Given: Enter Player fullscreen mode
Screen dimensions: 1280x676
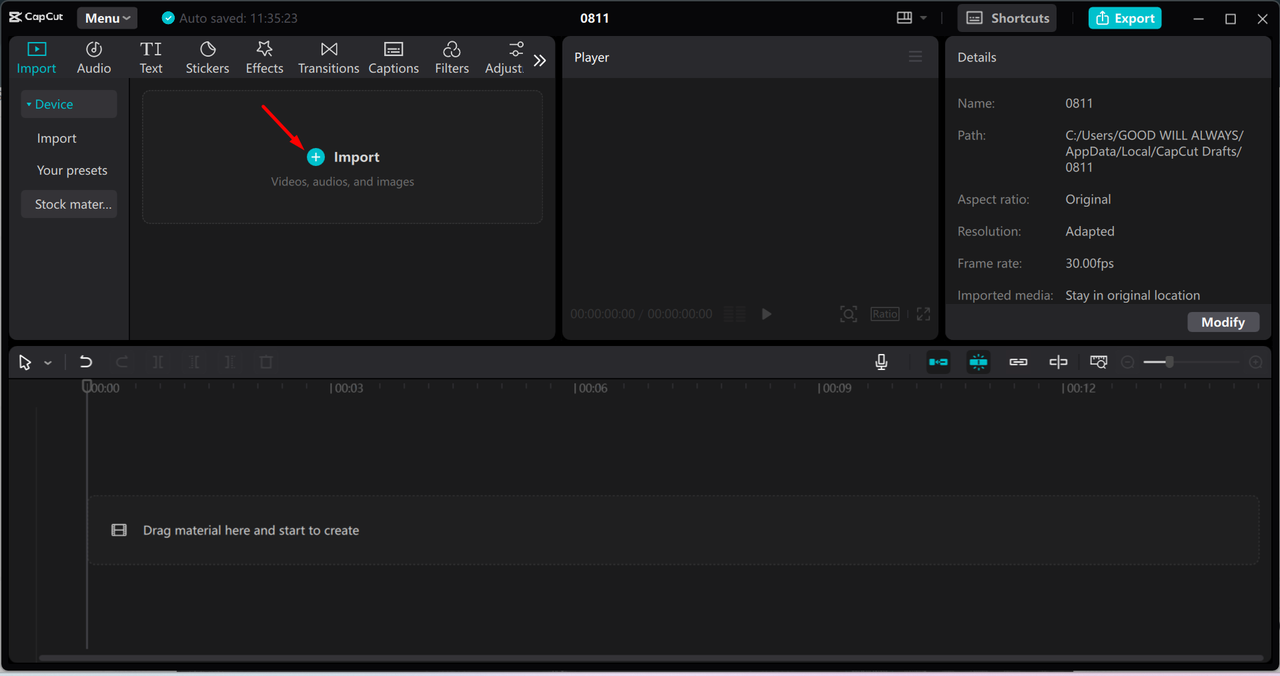Looking at the screenshot, I should point(923,314).
